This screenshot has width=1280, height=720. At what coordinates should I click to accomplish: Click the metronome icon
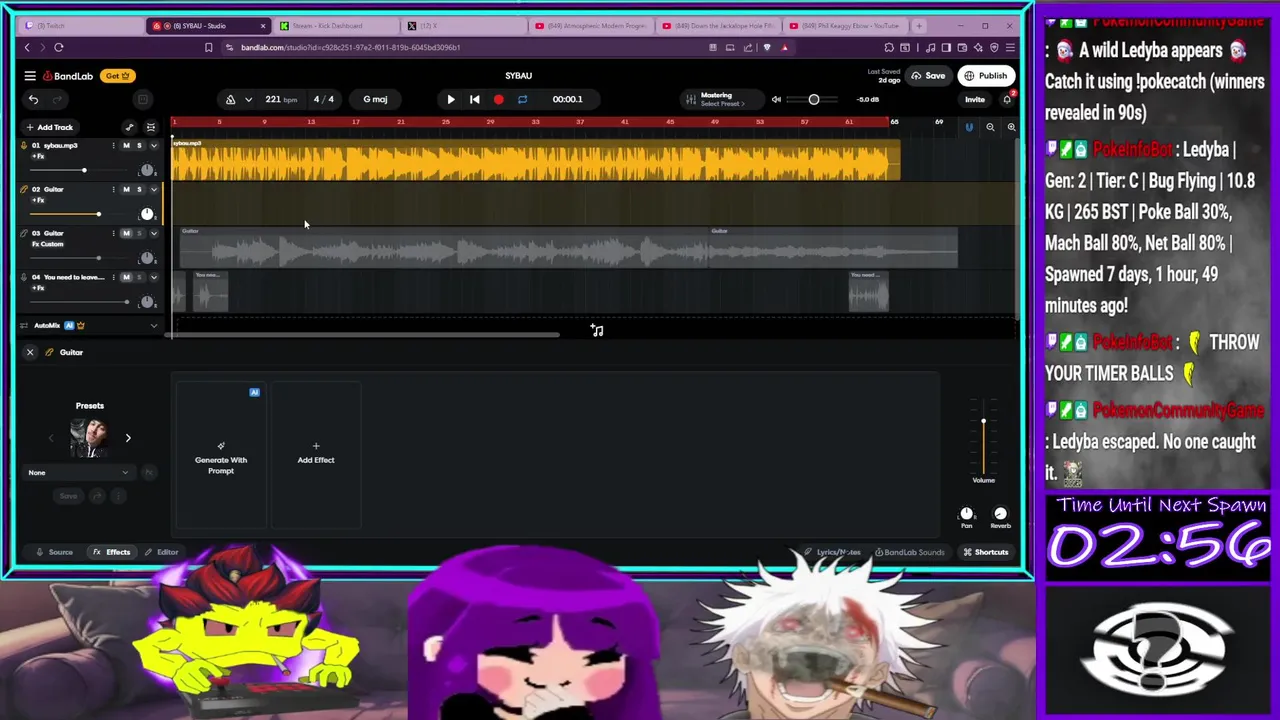230,99
